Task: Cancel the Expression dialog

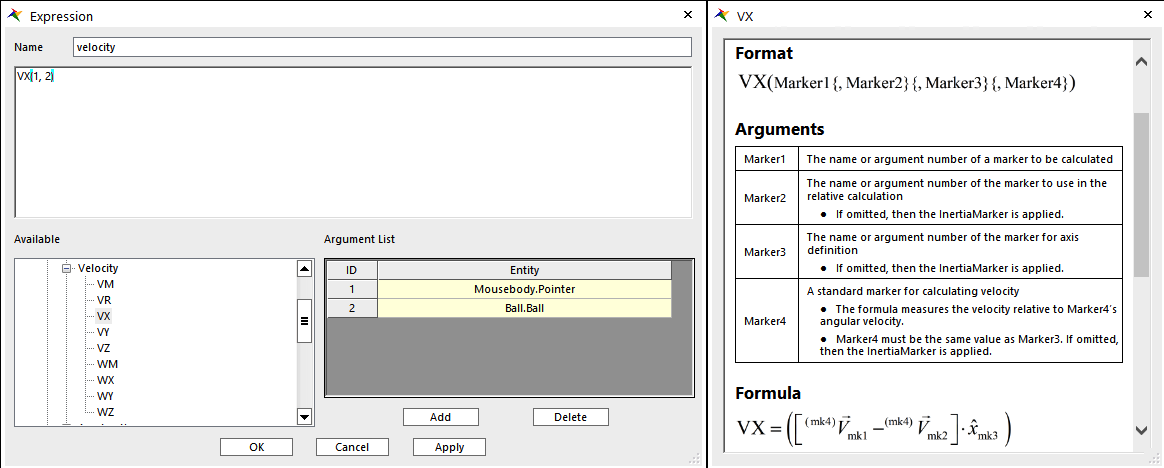Action: click(352, 447)
